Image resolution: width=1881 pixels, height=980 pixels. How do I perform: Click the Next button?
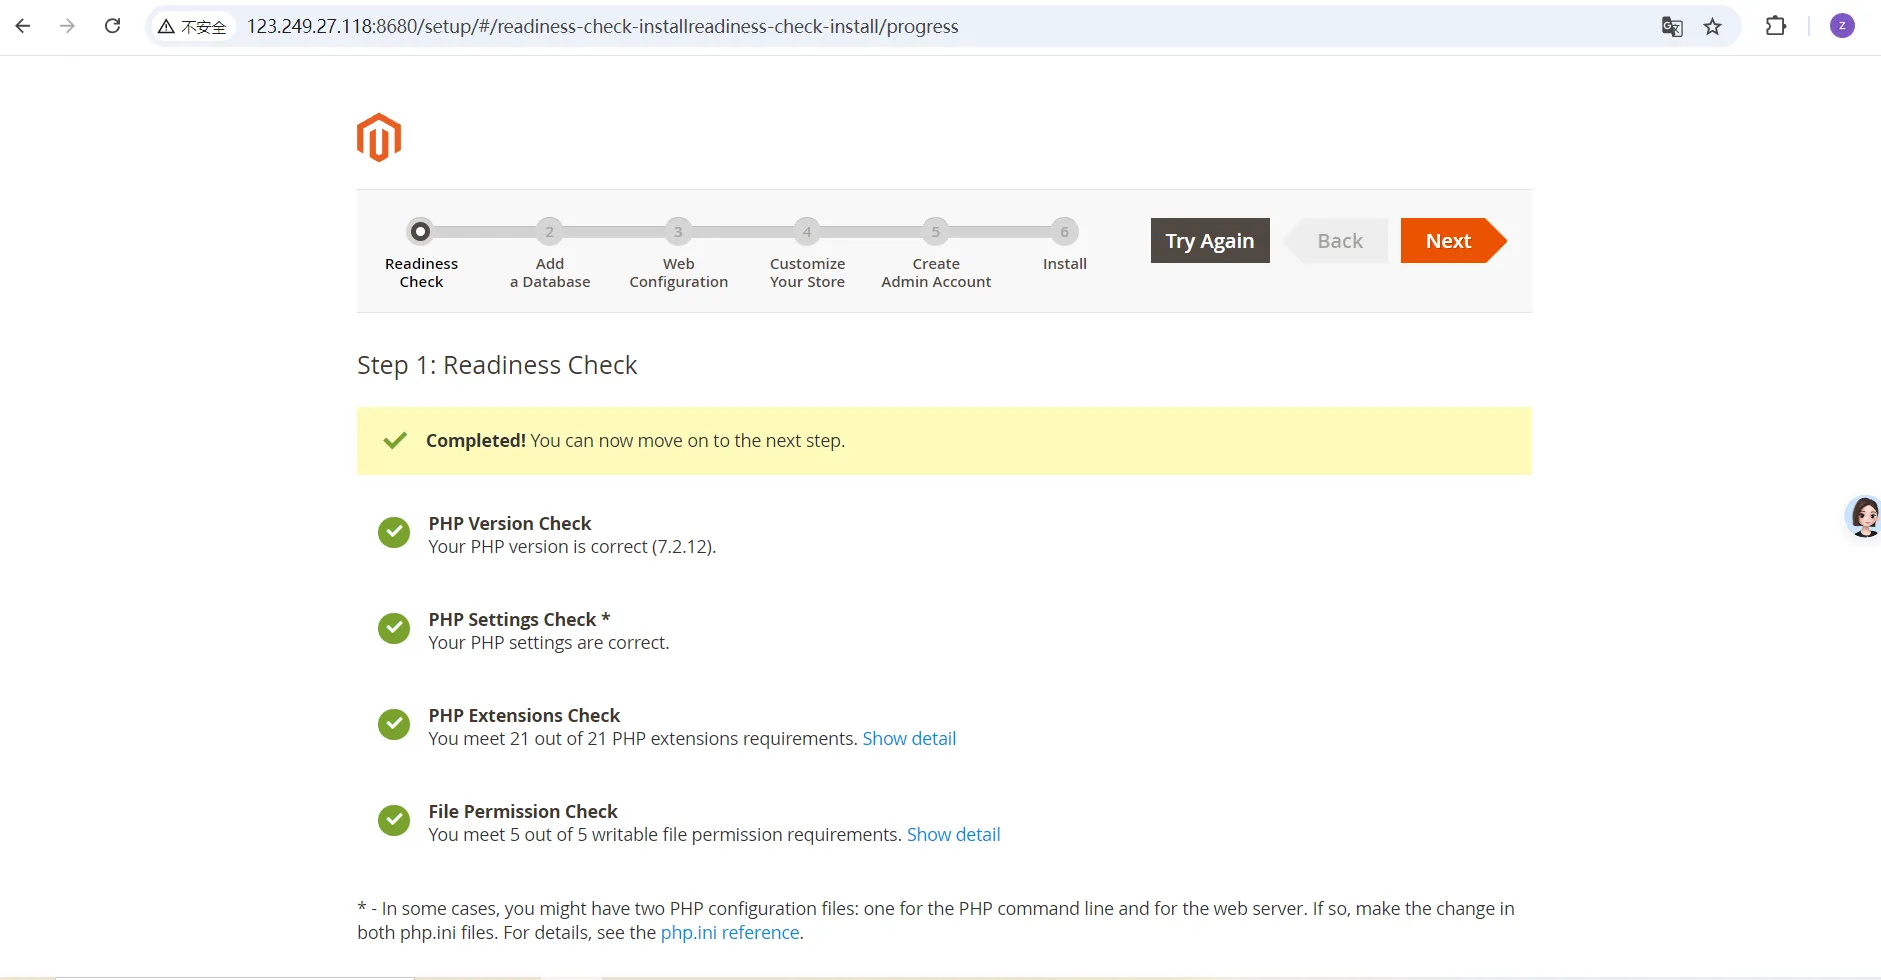pos(1448,241)
